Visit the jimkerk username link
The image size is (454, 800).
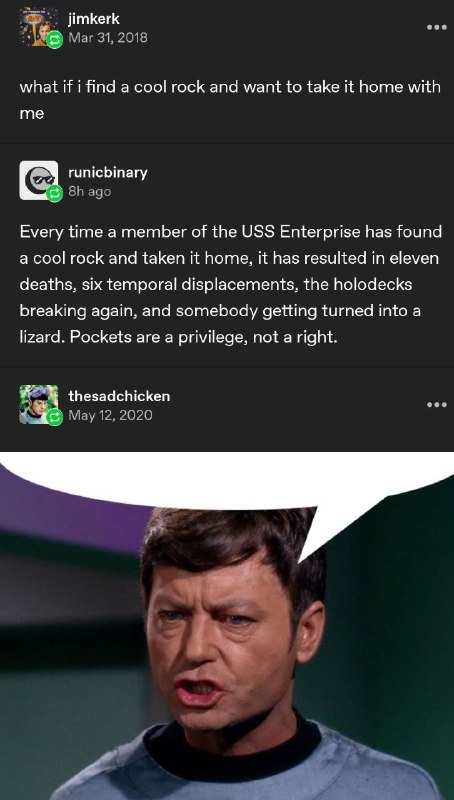94,19
